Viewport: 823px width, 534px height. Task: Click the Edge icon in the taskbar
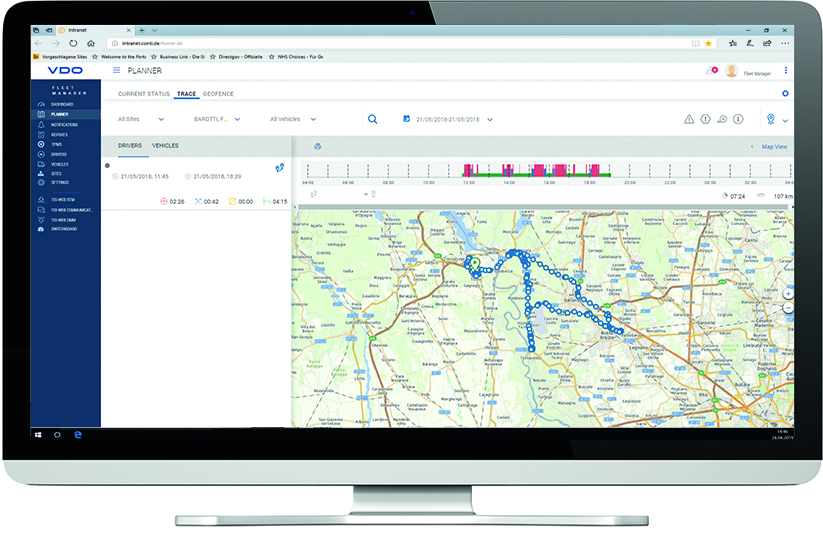(78, 435)
